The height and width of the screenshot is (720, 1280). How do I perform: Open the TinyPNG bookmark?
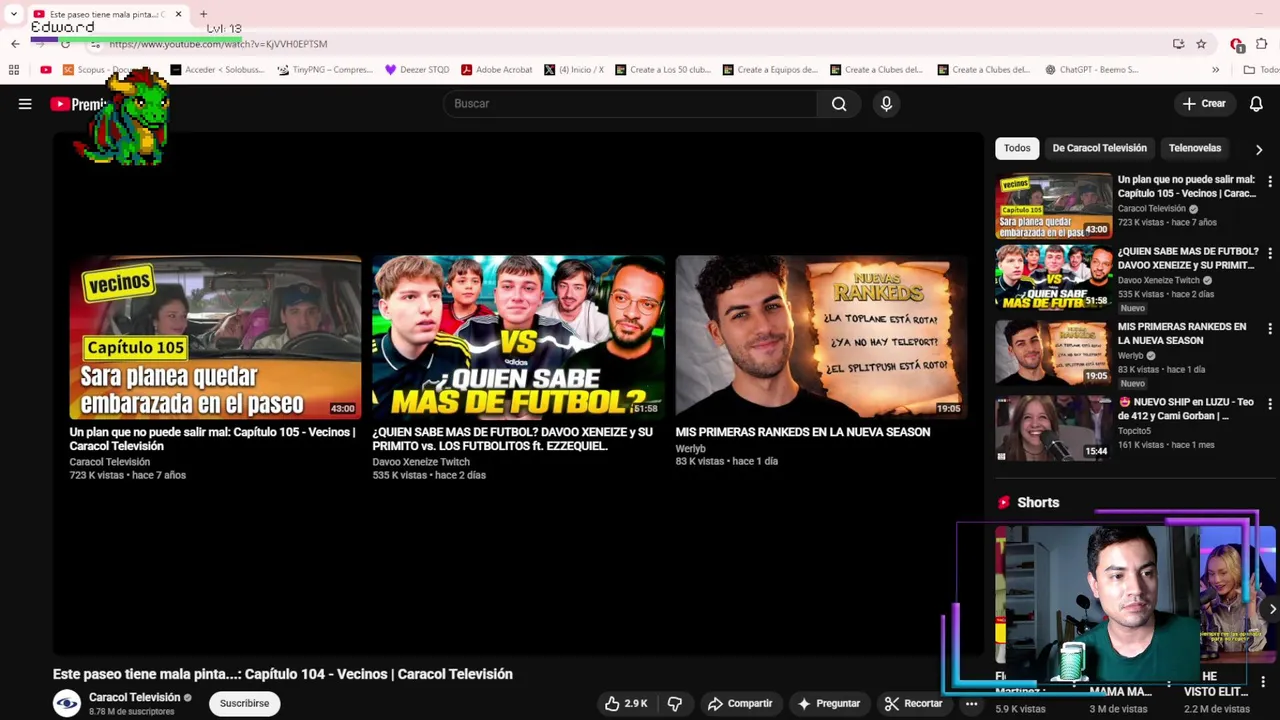point(325,70)
